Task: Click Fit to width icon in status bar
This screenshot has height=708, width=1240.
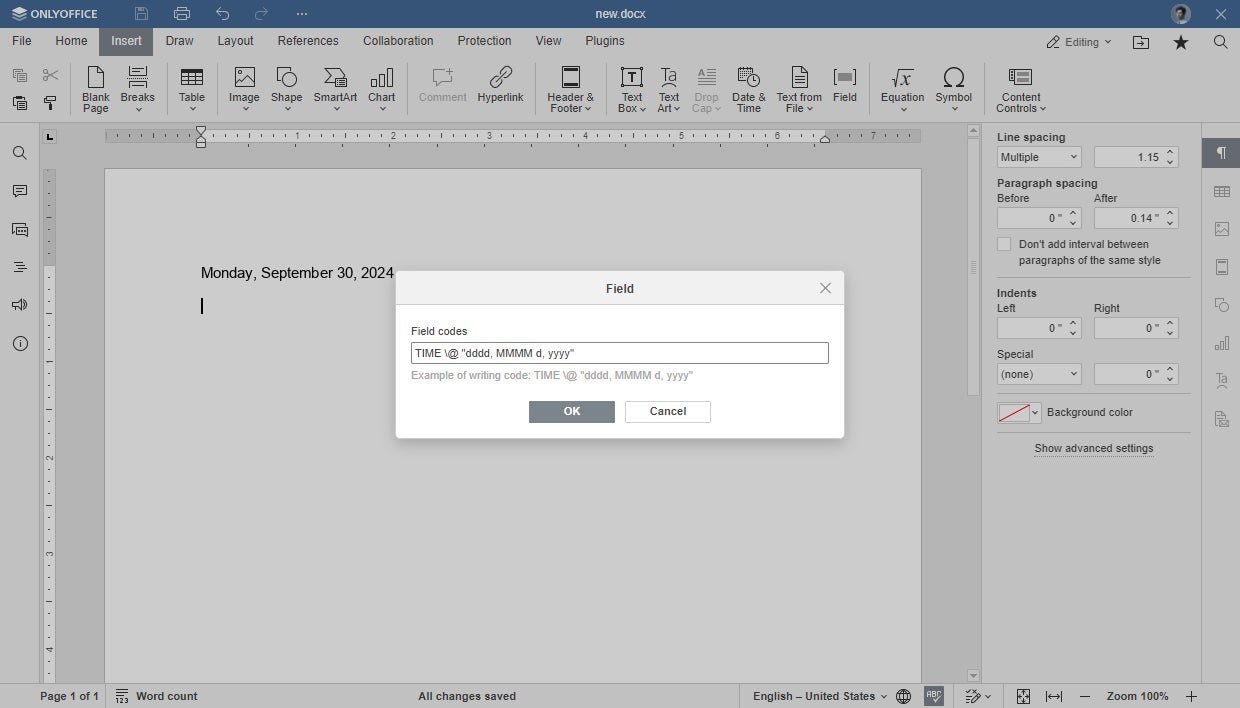Action: (x=1054, y=696)
